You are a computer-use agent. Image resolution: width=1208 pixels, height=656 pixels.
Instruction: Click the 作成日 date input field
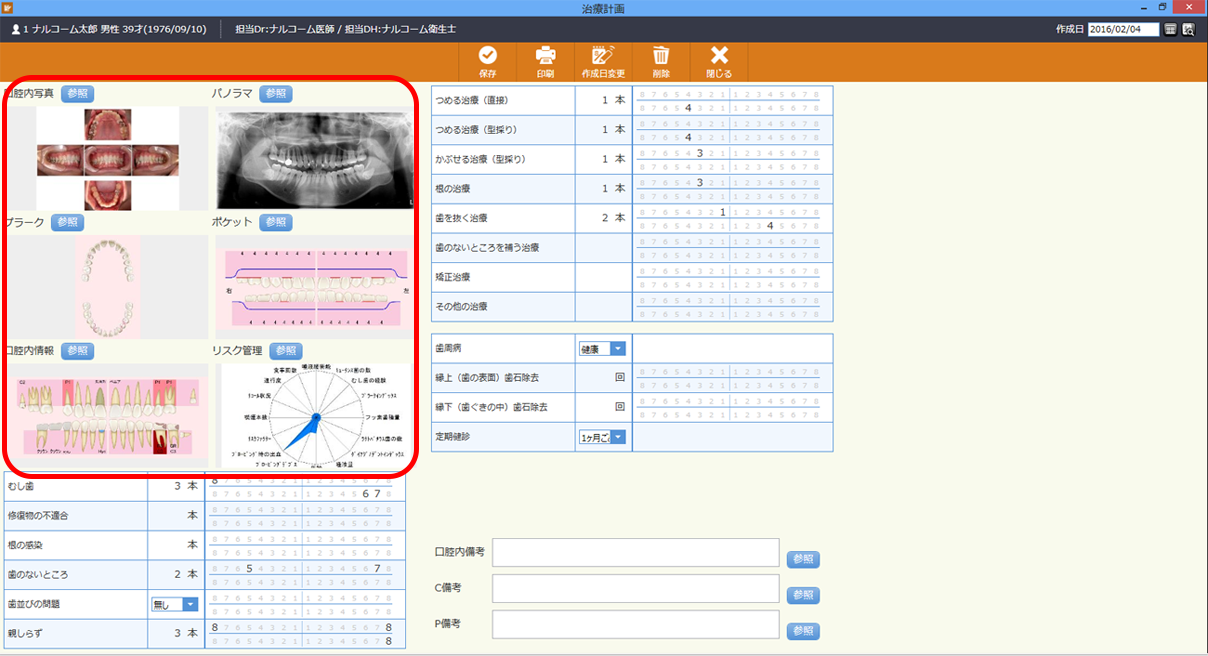pos(1123,30)
